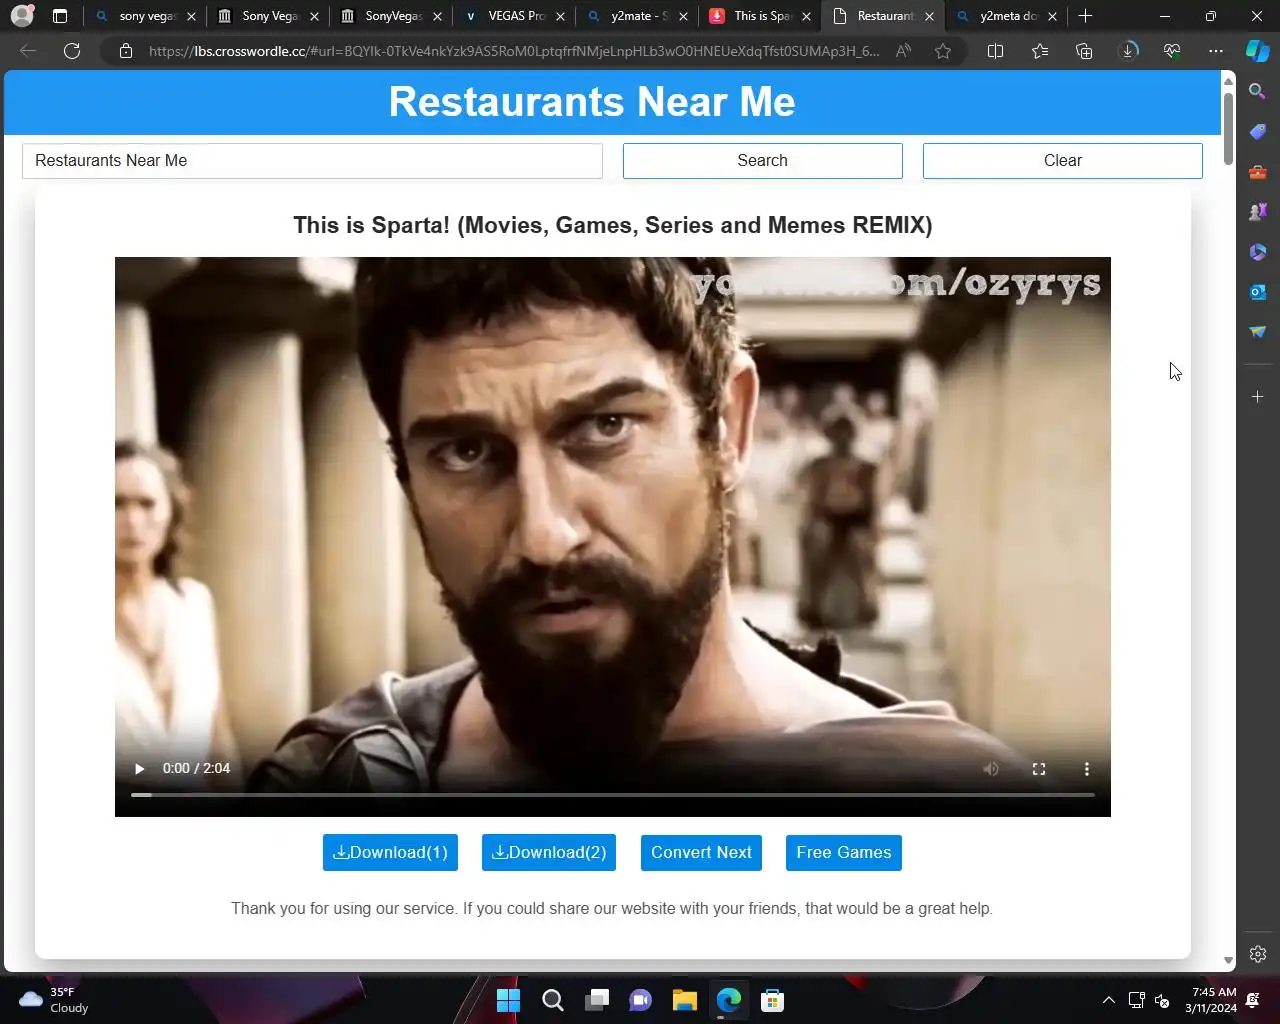Add this page to favorites via the star
The width and height of the screenshot is (1280, 1024).
[943, 51]
